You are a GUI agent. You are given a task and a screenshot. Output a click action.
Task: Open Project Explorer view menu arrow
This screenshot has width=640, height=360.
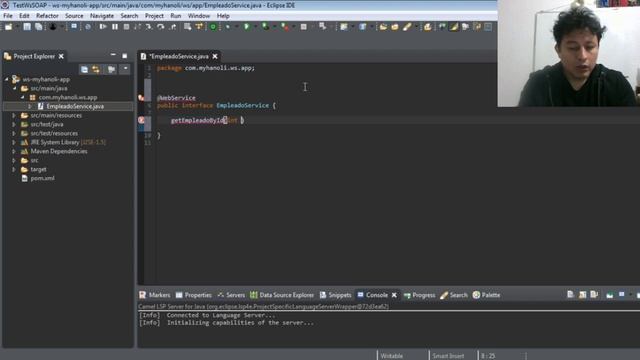(125, 69)
